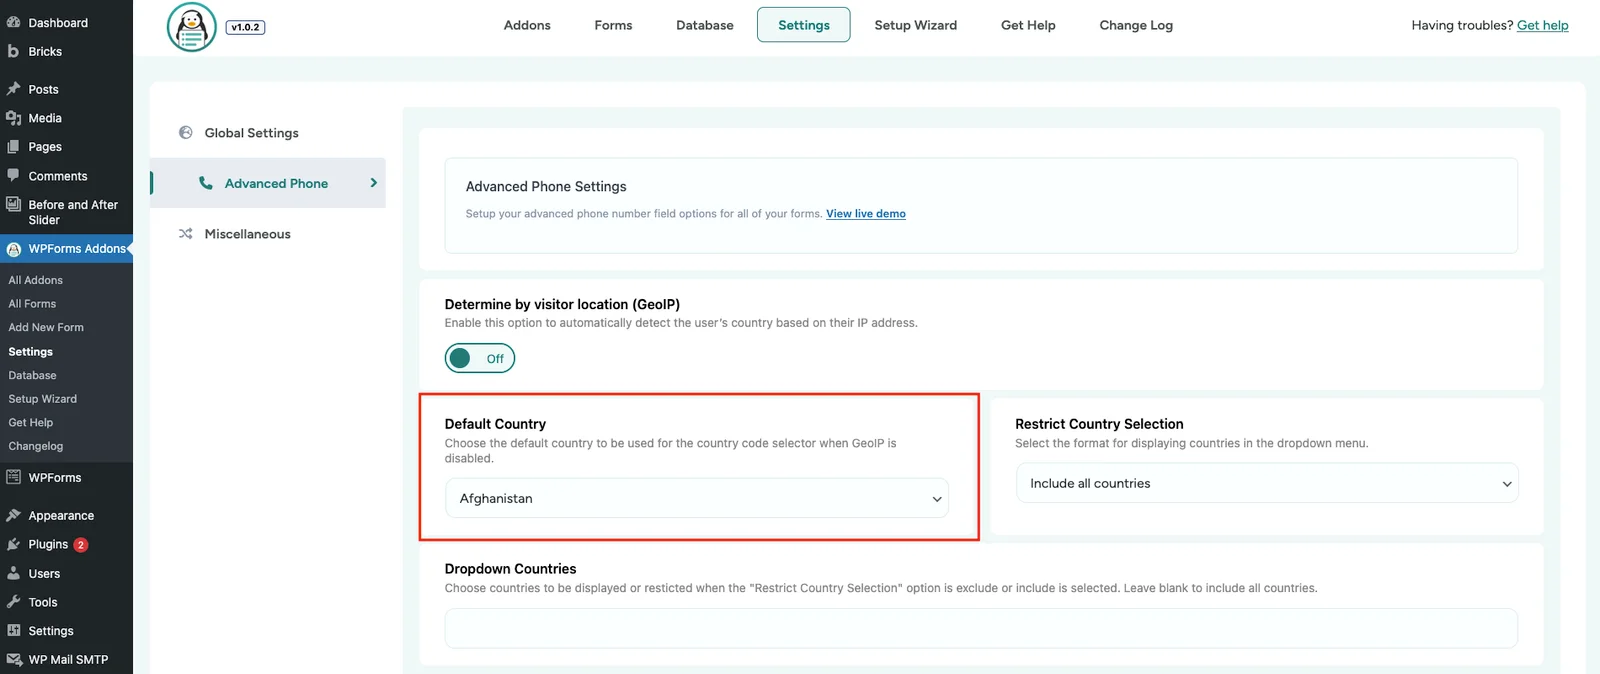This screenshot has height=674, width=1600.
Task: Click the Miscellaneous shuffle icon
Action: (x=186, y=234)
